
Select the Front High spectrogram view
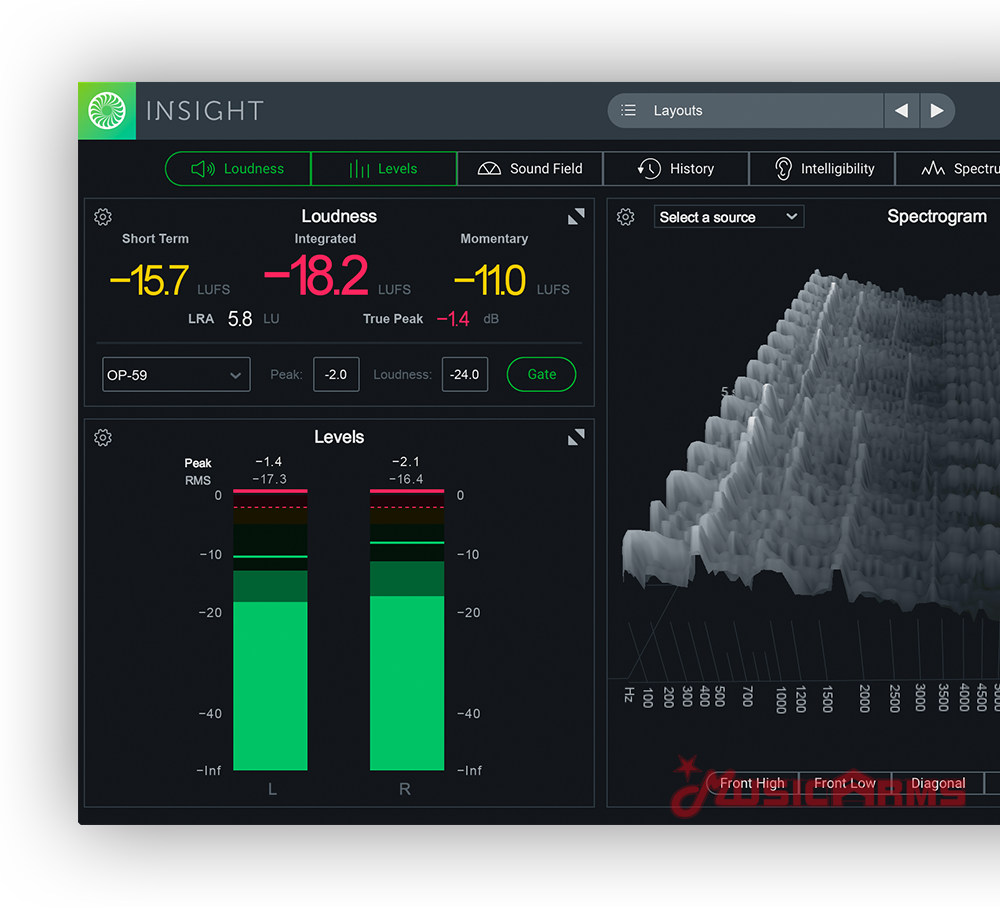coord(752,783)
